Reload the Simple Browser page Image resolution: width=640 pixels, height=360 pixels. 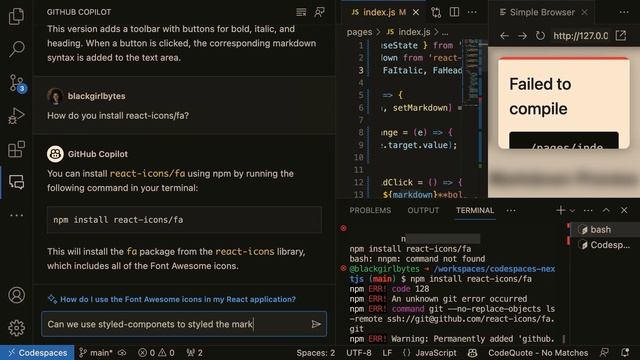click(540, 36)
